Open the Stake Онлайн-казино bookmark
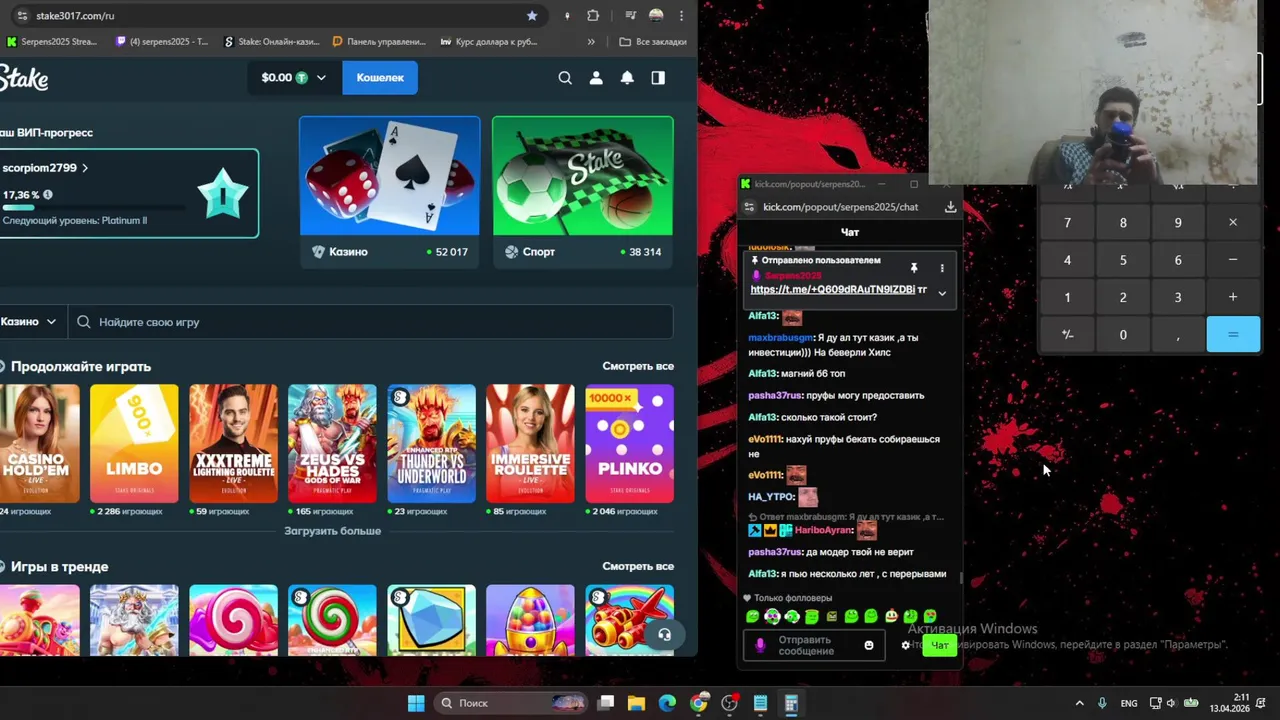Image resolution: width=1280 pixels, height=720 pixels. 272,42
